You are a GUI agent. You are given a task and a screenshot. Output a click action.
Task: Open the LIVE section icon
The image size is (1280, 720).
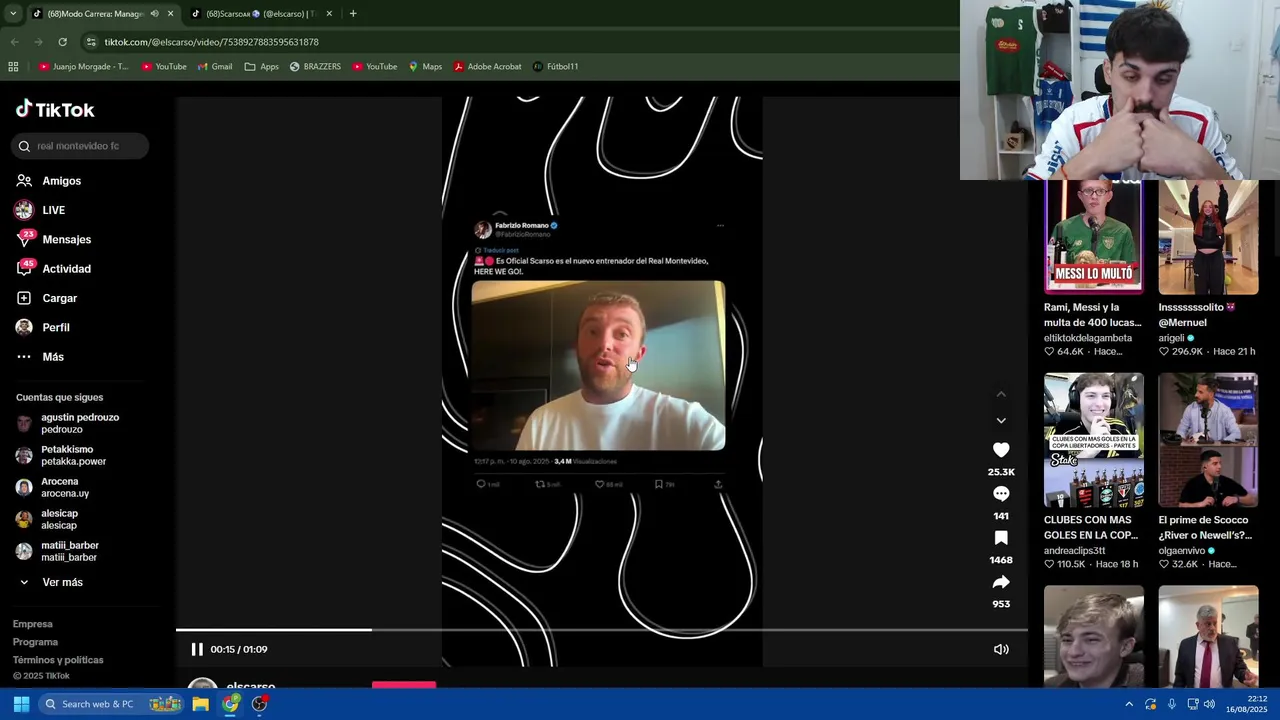tap(24, 210)
